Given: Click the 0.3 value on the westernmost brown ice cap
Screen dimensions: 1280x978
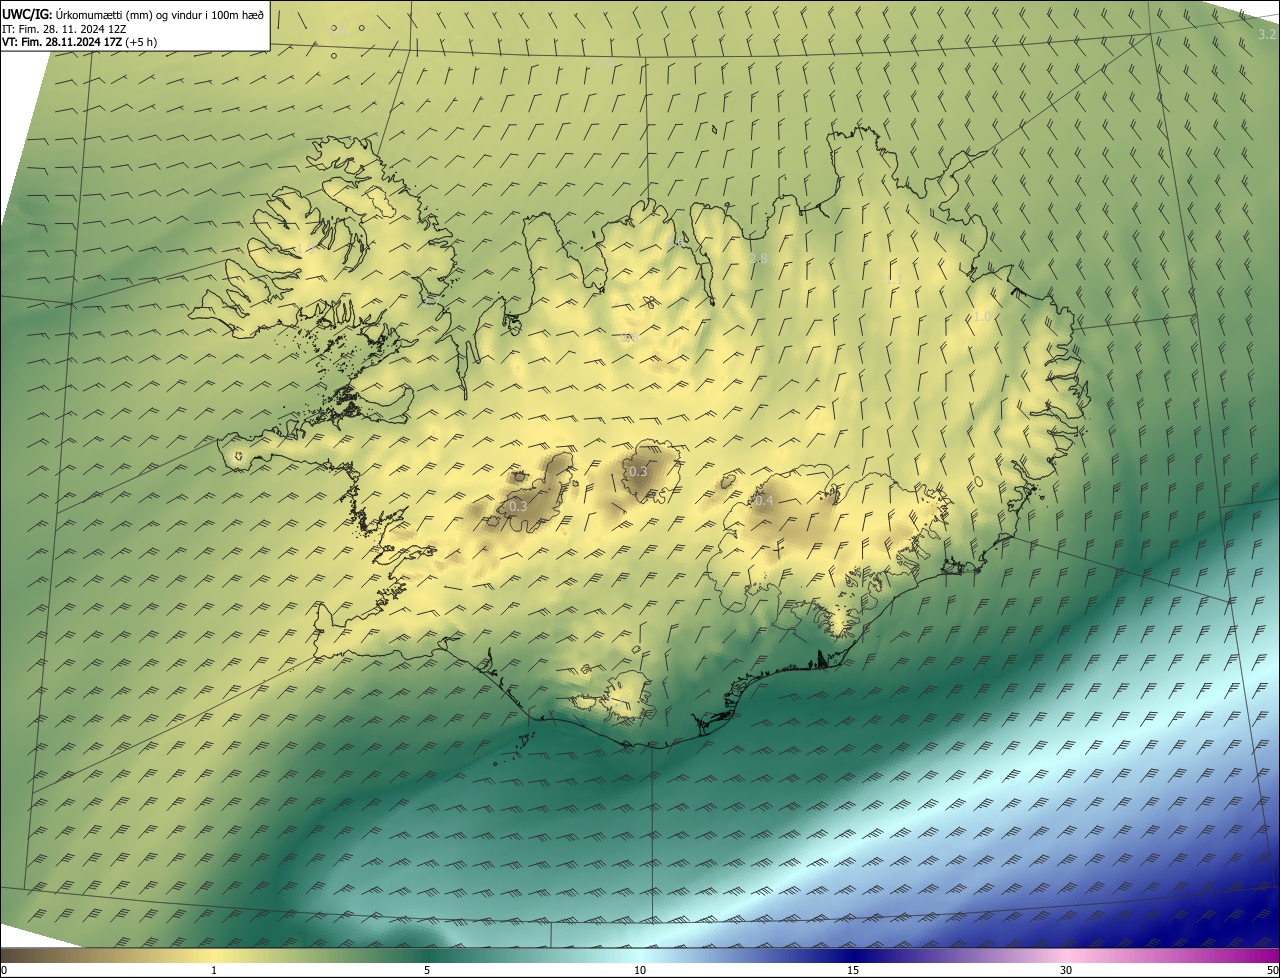Looking at the screenshot, I should (x=518, y=507).
